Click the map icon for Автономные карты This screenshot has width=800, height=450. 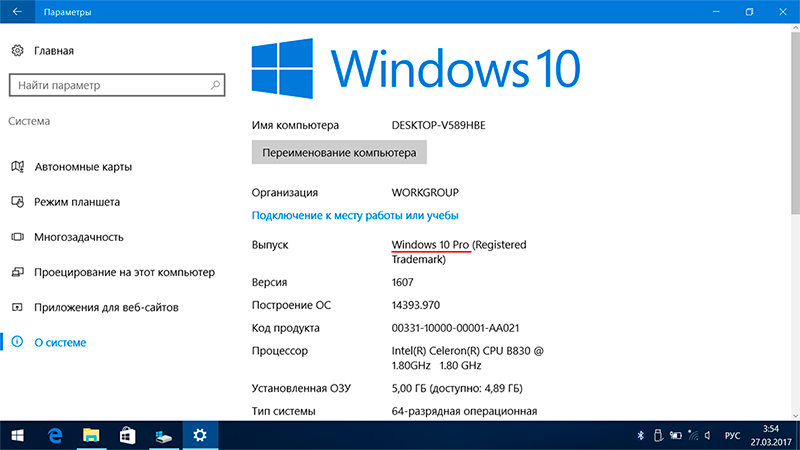point(17,167)
